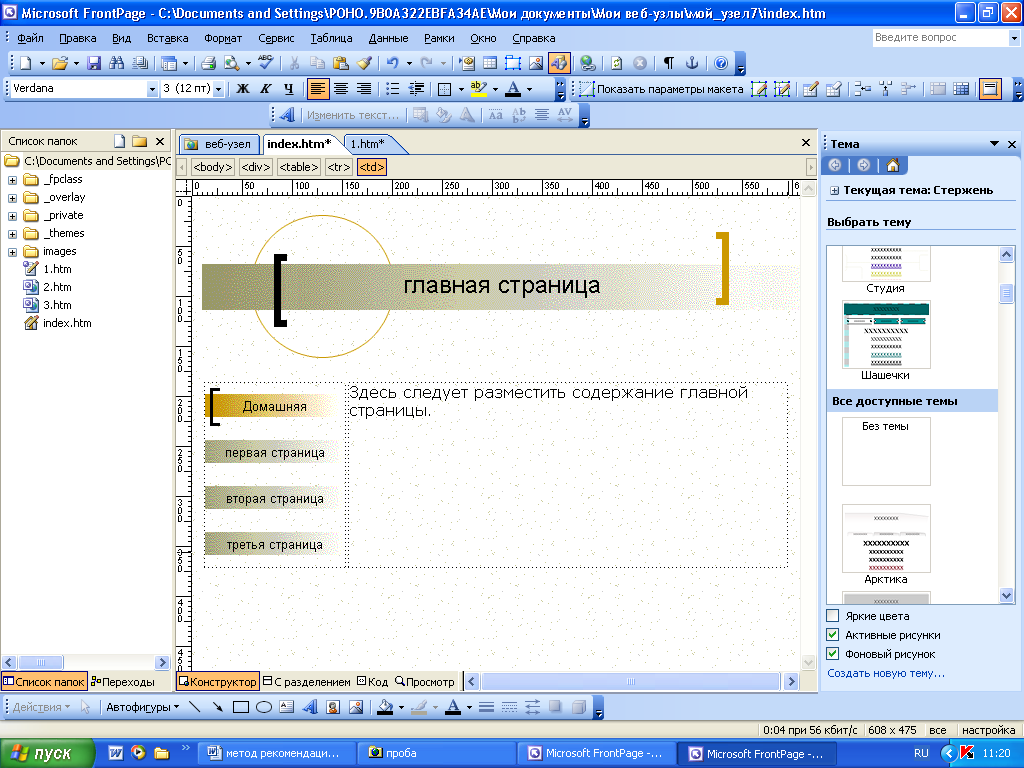Image resolution: width=1024 pixels, height=768 pixels.
Task: Open the Verdana font dropdown
Action: (x=152, y=89)
